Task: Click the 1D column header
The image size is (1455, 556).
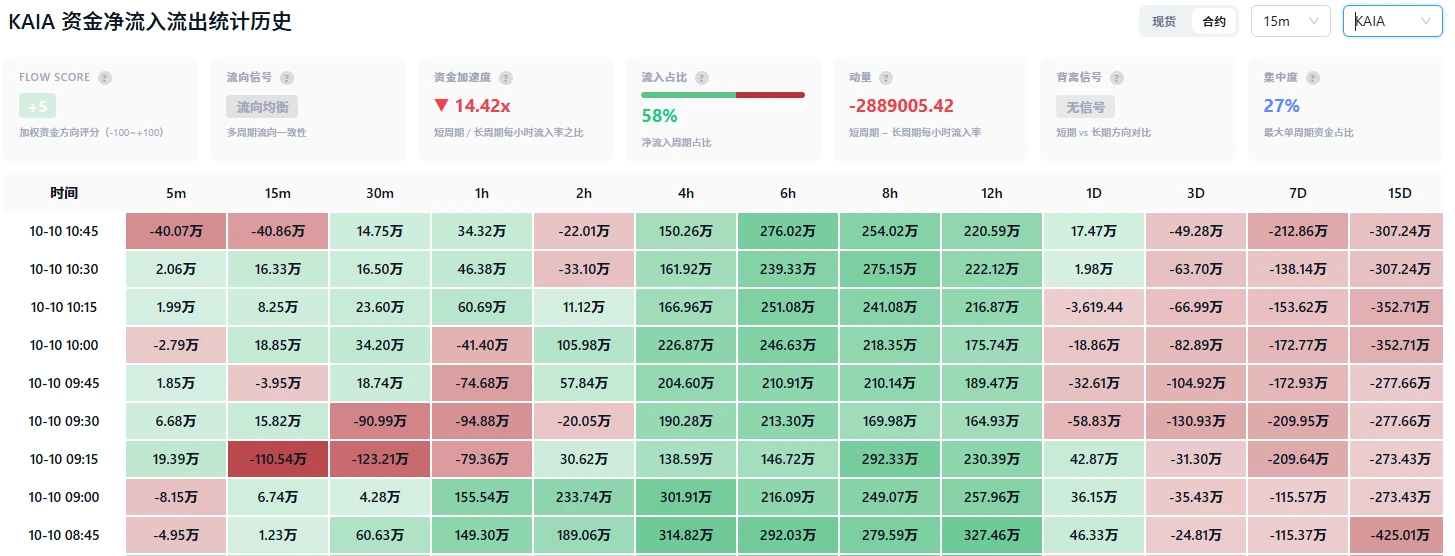Action: coord(1094,193)
